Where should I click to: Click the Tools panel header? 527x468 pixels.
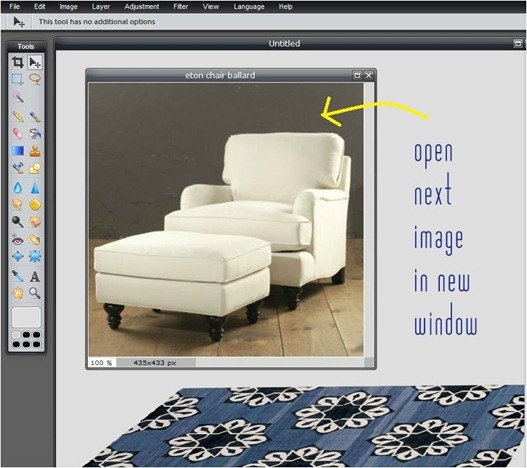coord(26,46)
